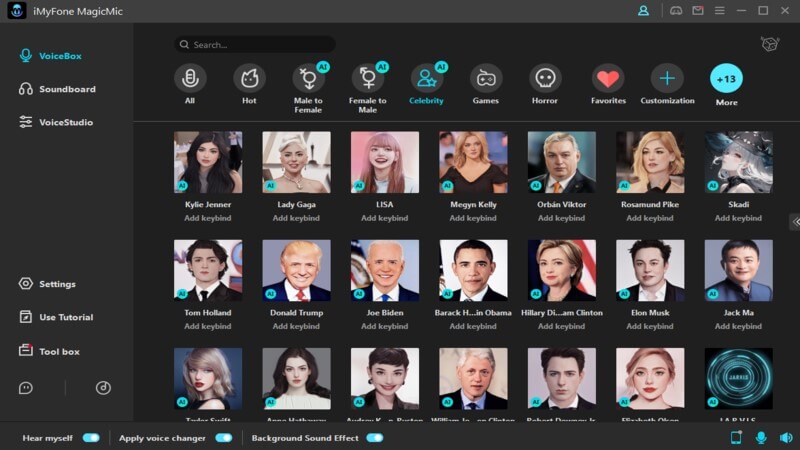Add keybind for Joe Biden

[x=385, y=326]
